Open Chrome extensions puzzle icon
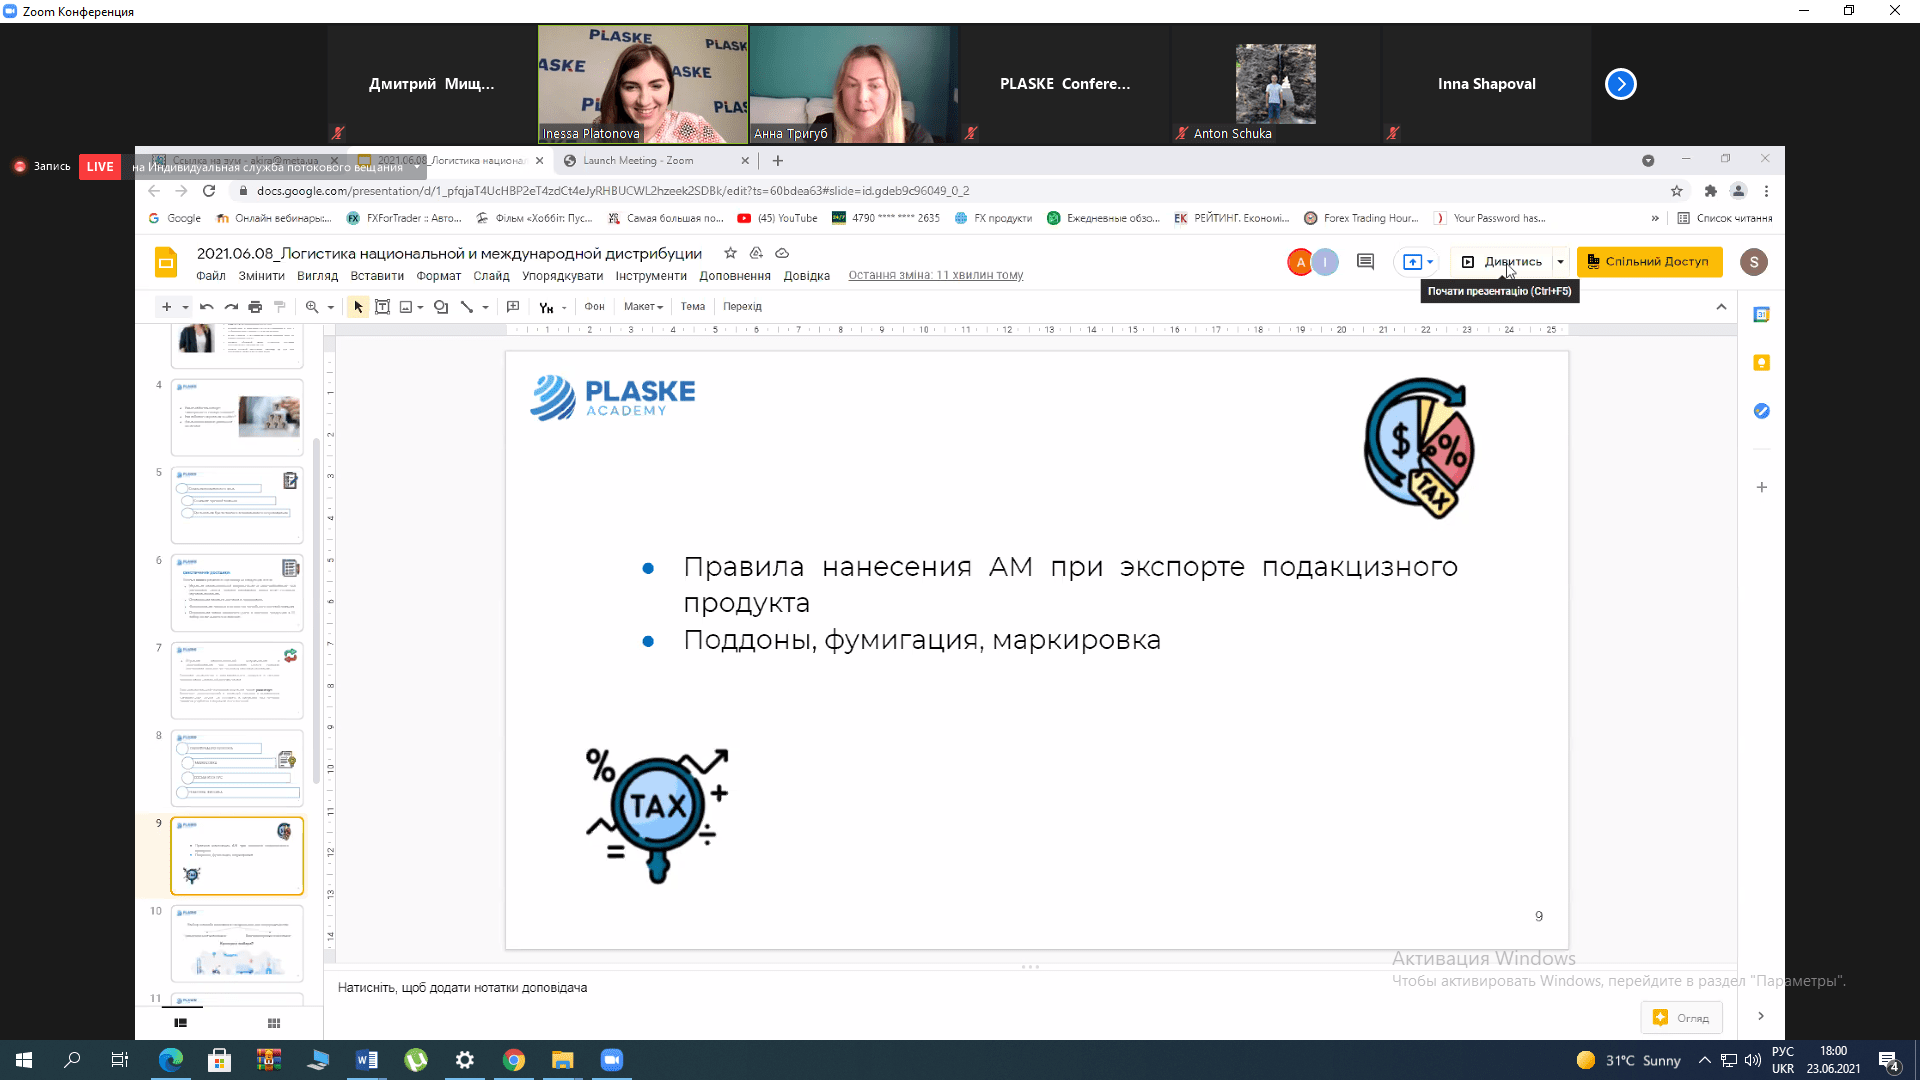This screenshot has width=1920, height=1080. click(1710, 191)
